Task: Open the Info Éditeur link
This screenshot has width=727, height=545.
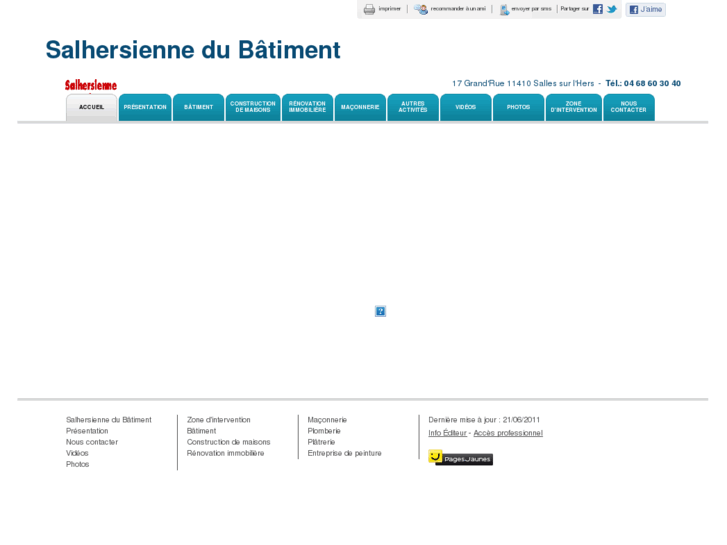Action: (447, 433)
